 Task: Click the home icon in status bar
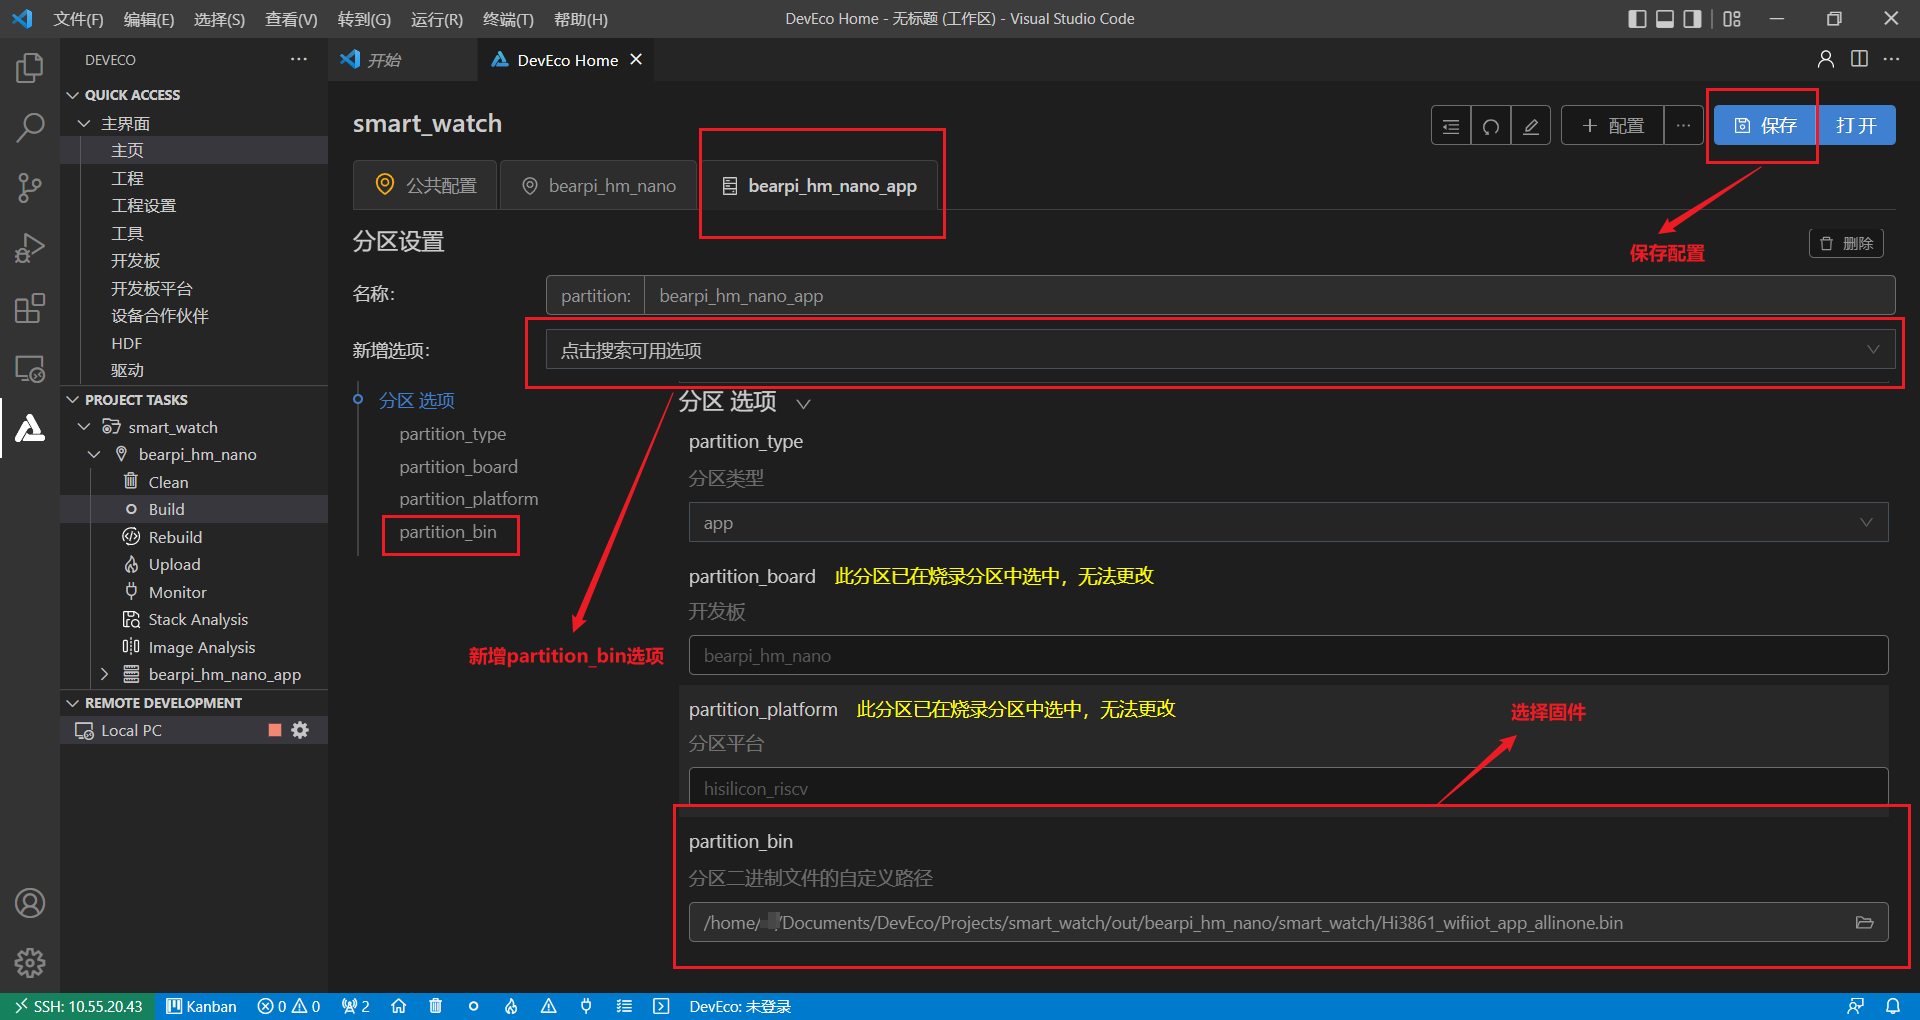tap(399, 1006)
